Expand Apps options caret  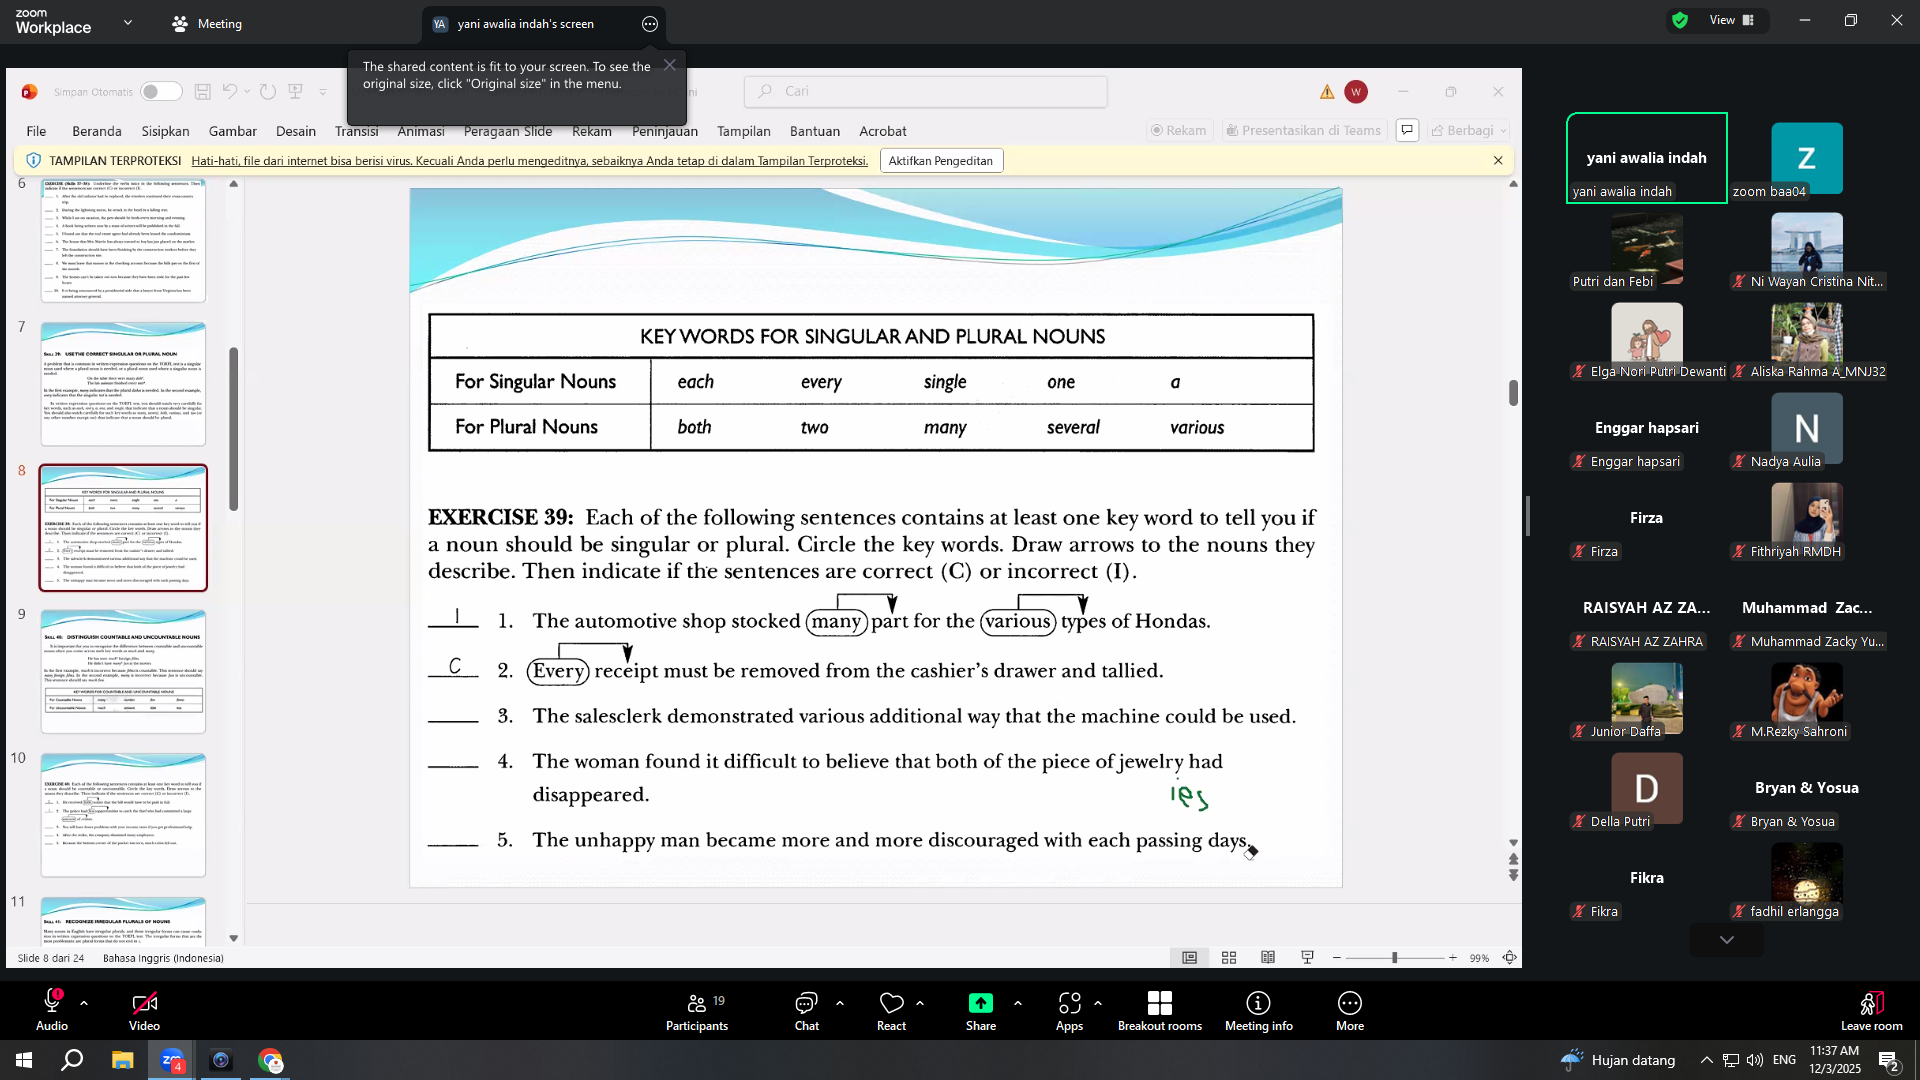point(1097,1002)
